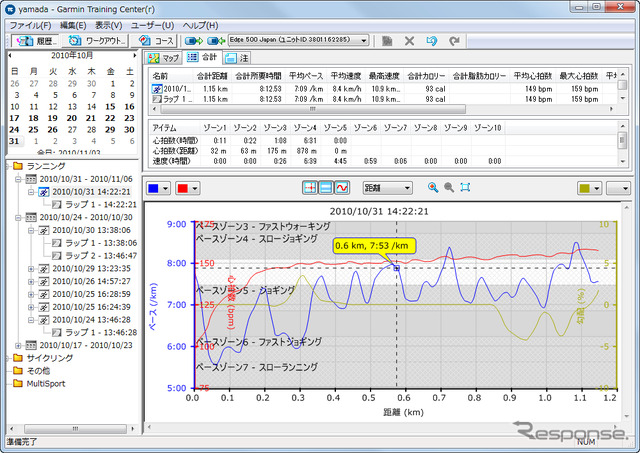The width and height of the screenshot is (640, 453).
Task: Select the ラップ 1 row in totals table
Action: (384, 99)
